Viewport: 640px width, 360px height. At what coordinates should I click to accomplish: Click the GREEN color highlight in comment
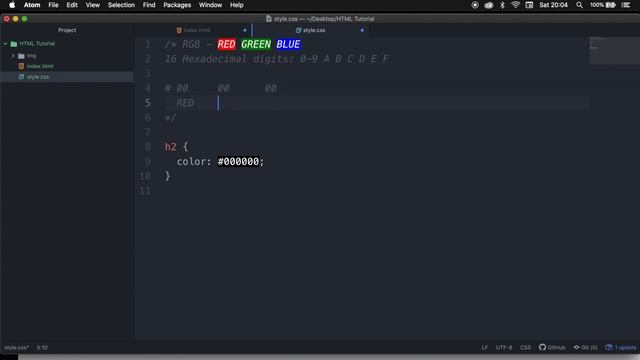(x=256, y=44)
